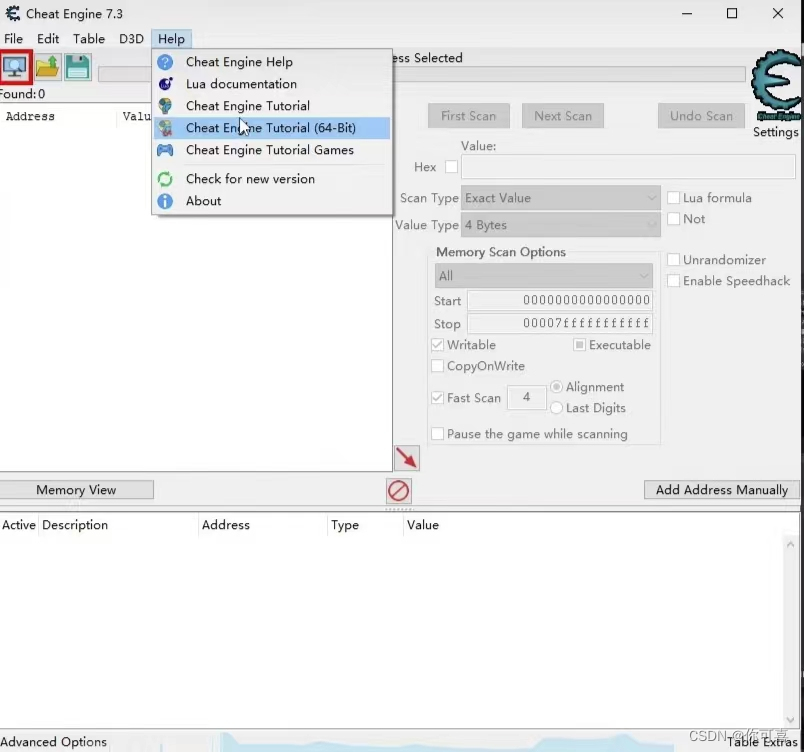
Task: Open the process selector computer icon
Action: [15, 67]
